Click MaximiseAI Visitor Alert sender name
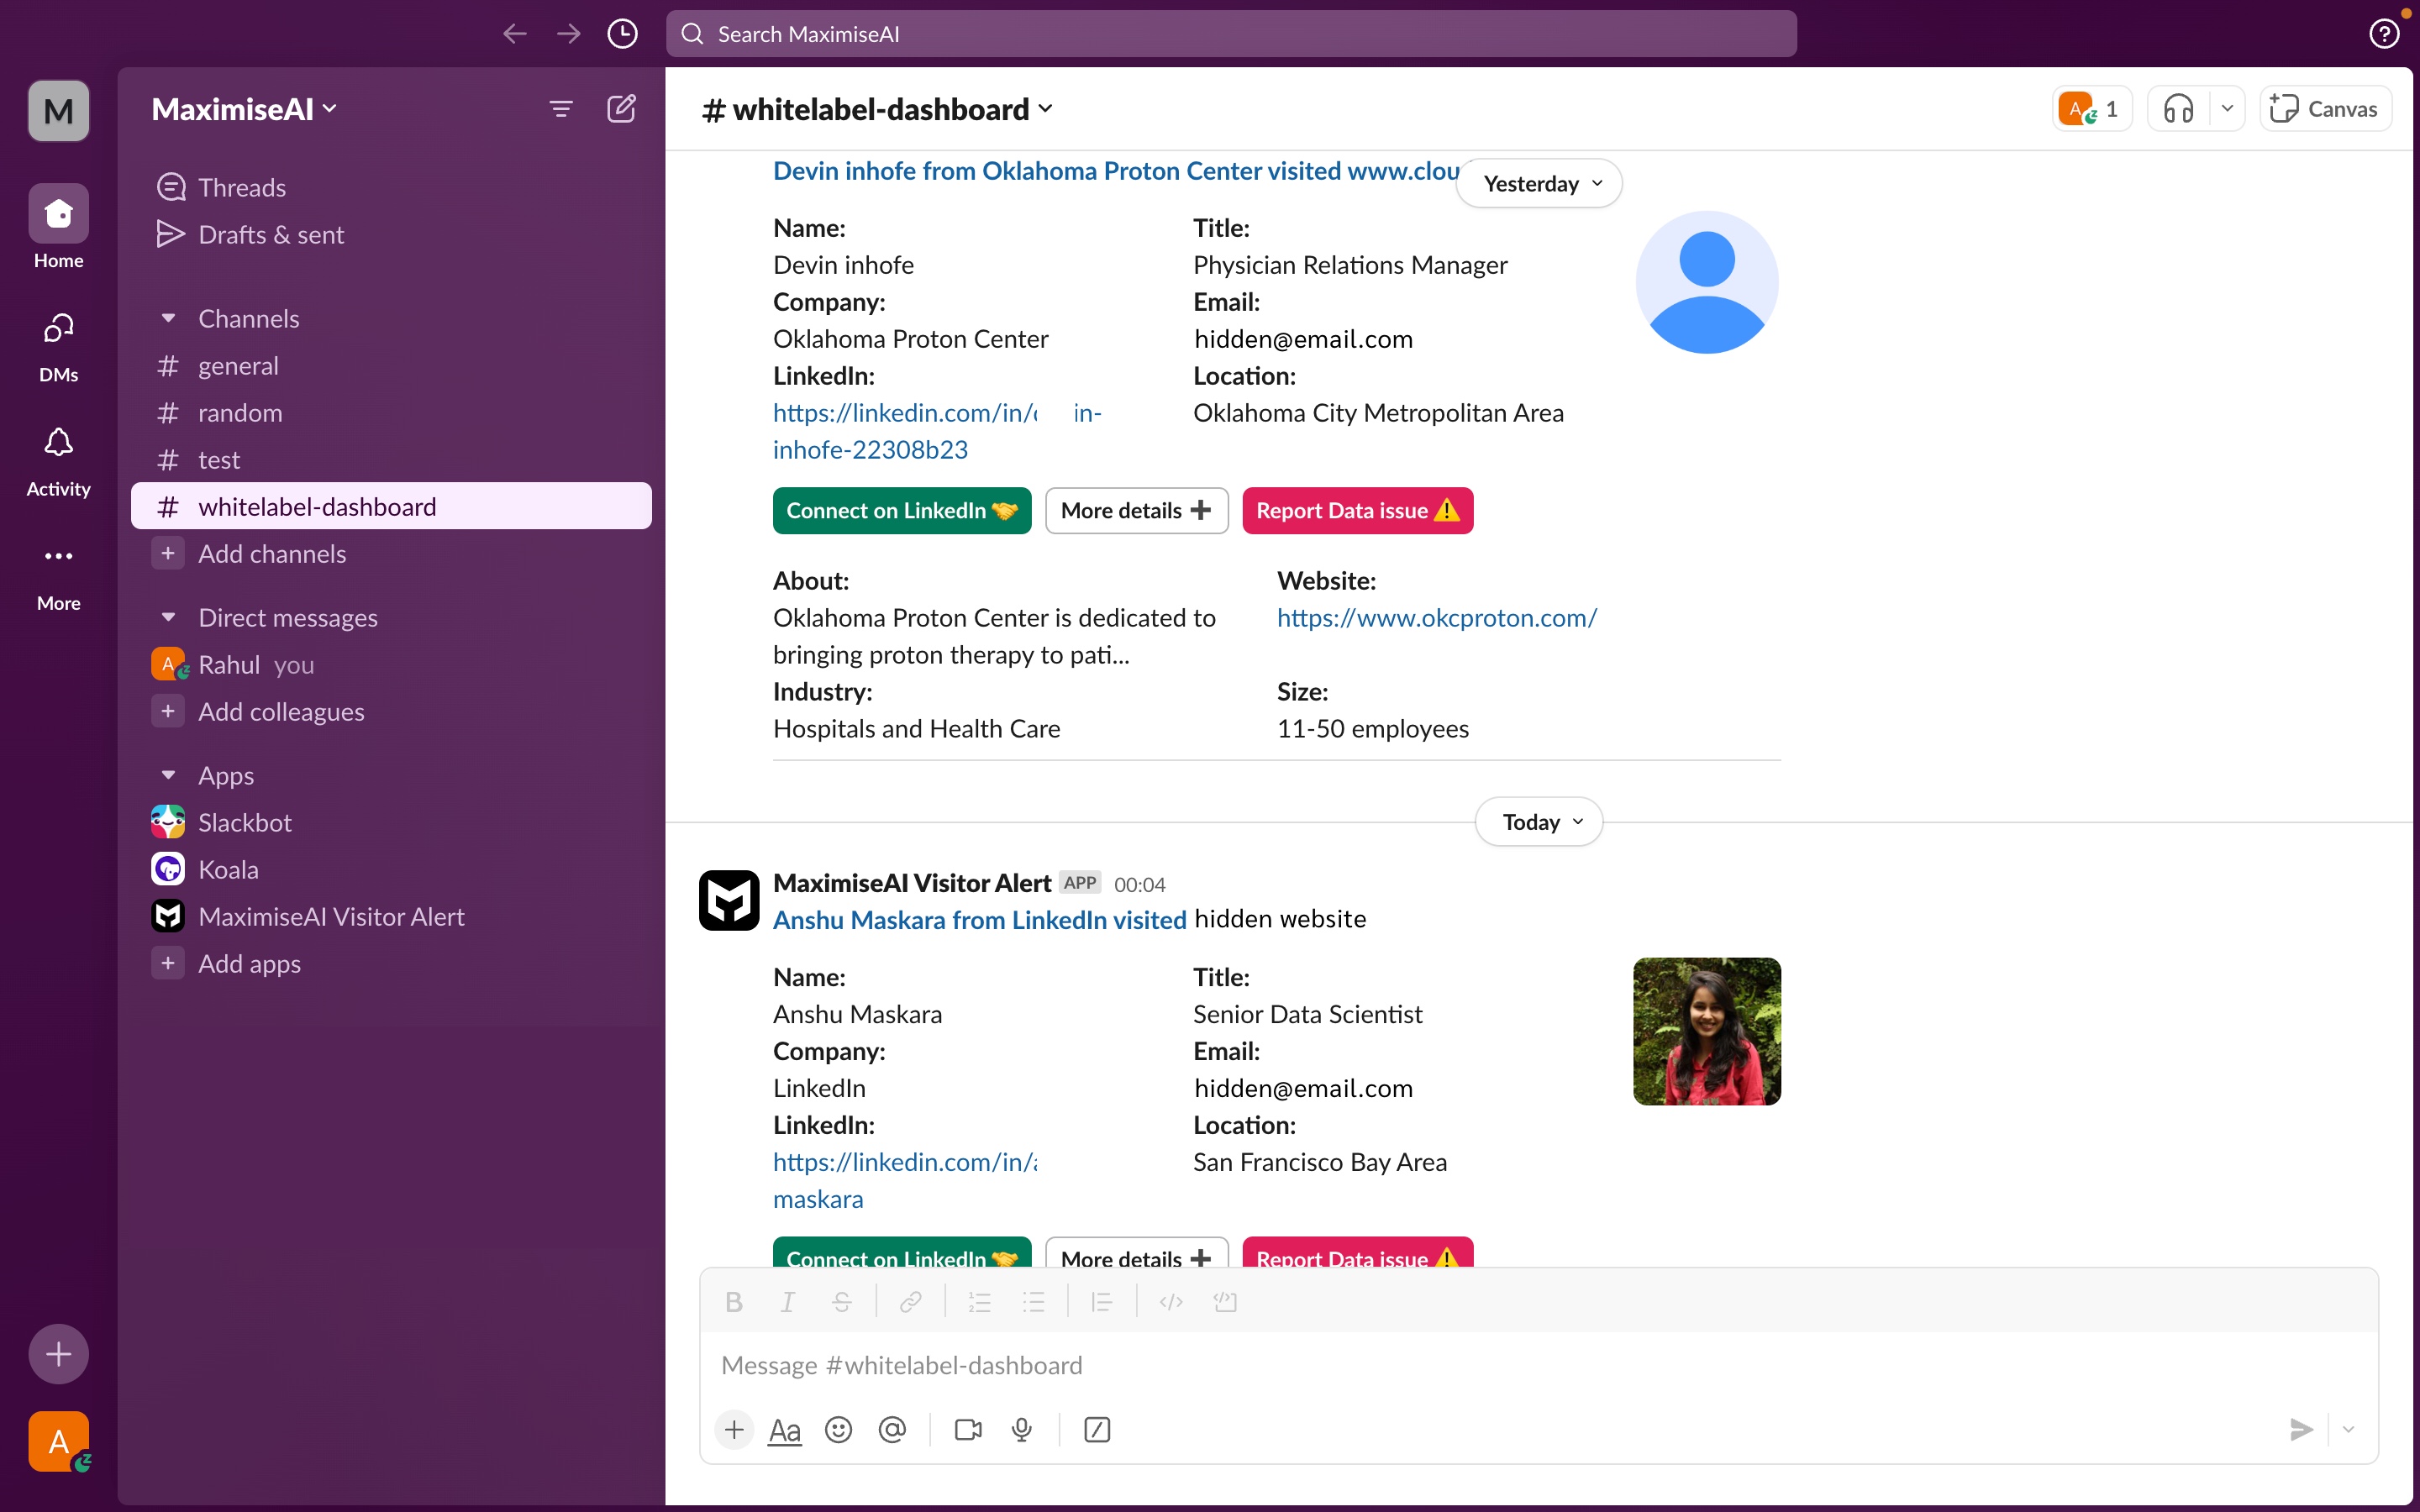2420x1512 pixels. pyautogui.click(x=911, y=882)
